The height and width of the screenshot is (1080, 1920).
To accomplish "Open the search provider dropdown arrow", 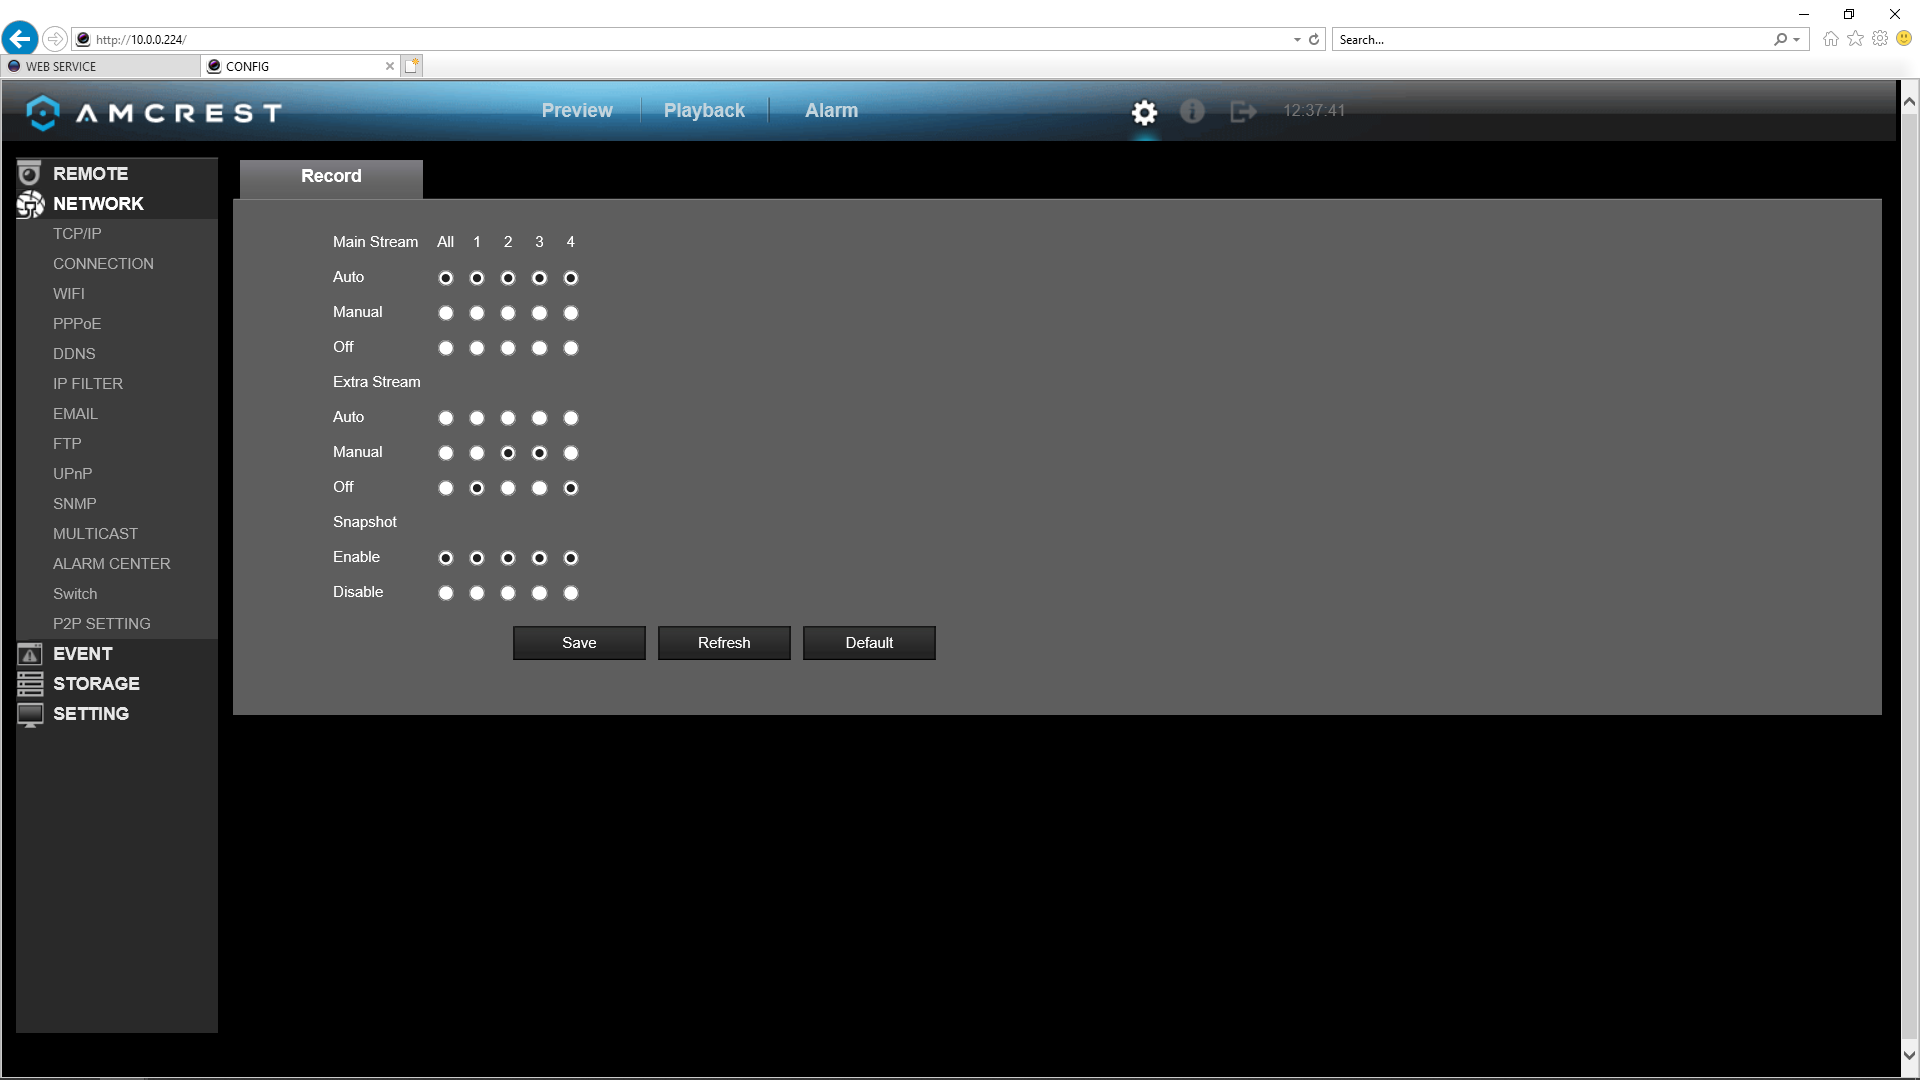I will pos(1797,40).
